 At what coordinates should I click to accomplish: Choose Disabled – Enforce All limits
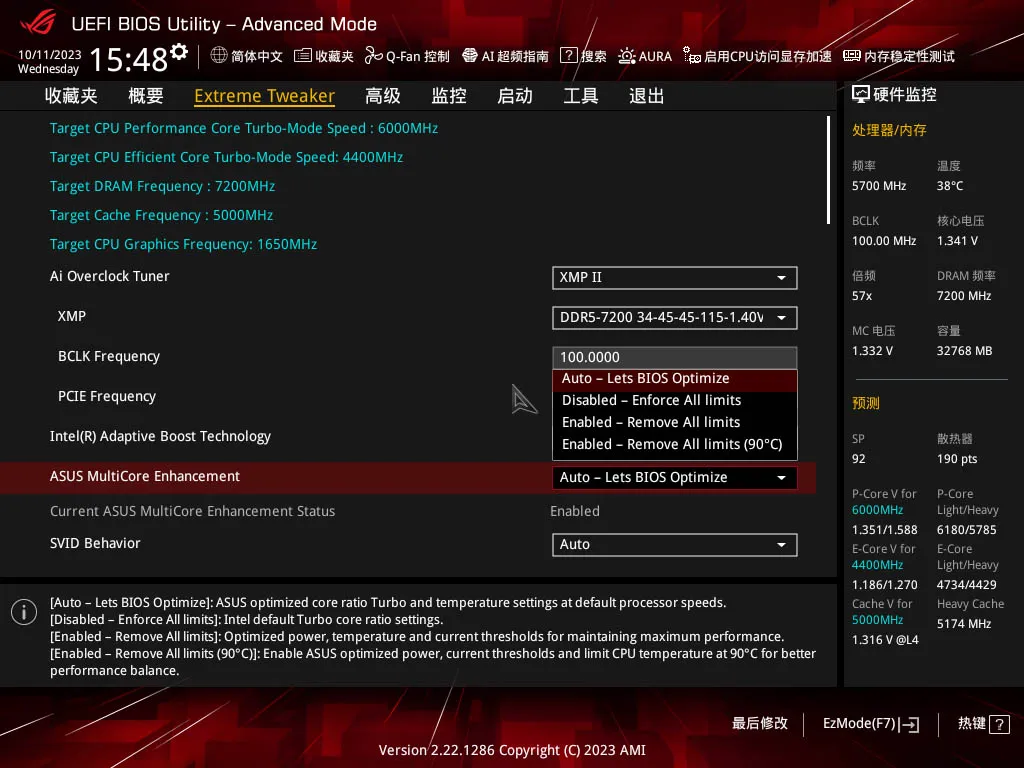675,400
